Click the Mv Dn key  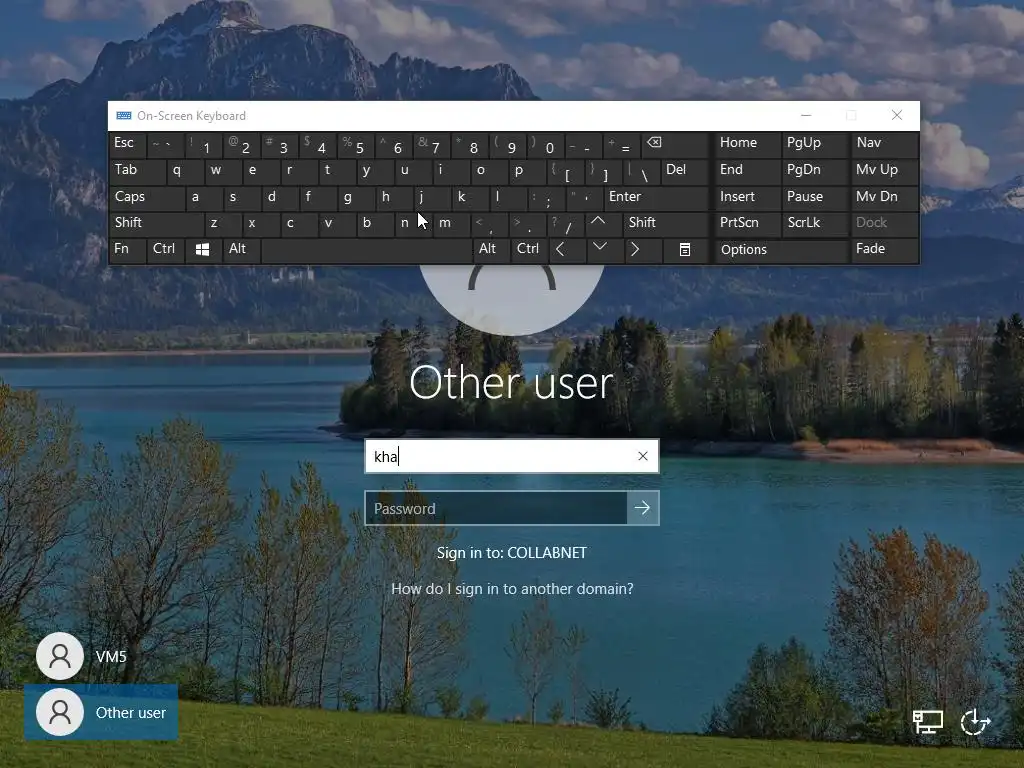click(886, 197)
